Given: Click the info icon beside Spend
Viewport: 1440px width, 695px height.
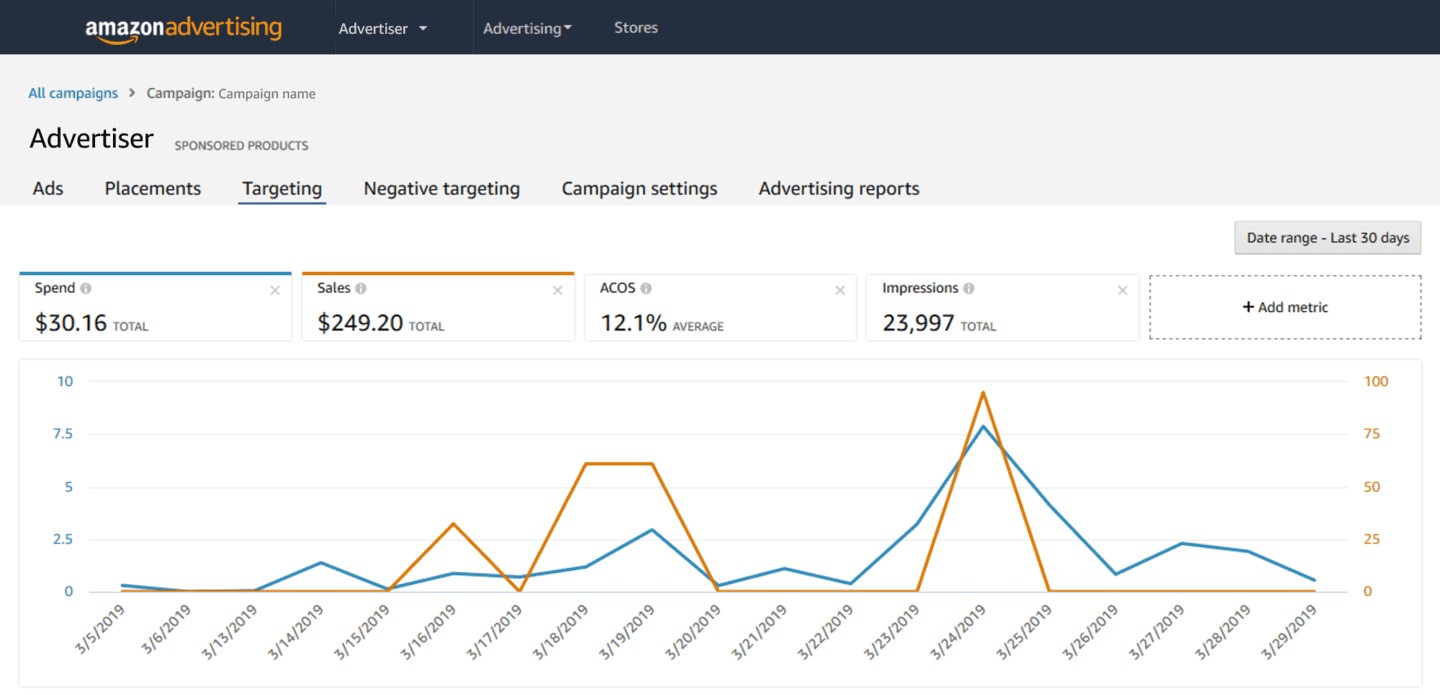Looking at the screenshot, I should [x=86, y=288].
